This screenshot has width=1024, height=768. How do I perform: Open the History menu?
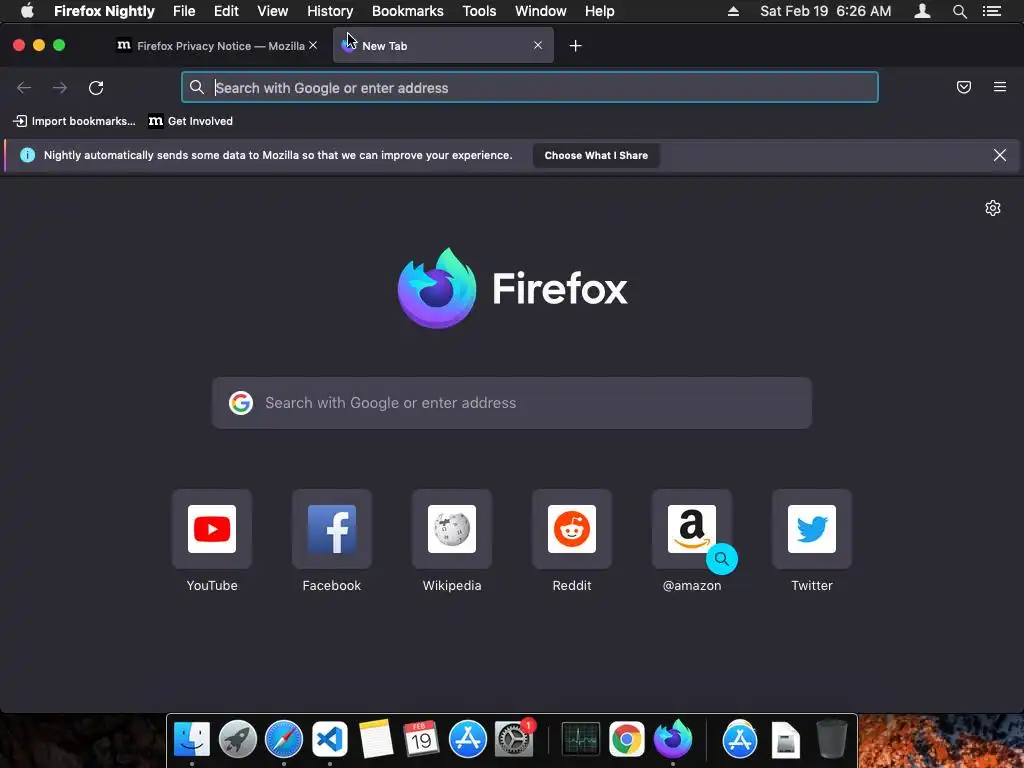[330, 11]
